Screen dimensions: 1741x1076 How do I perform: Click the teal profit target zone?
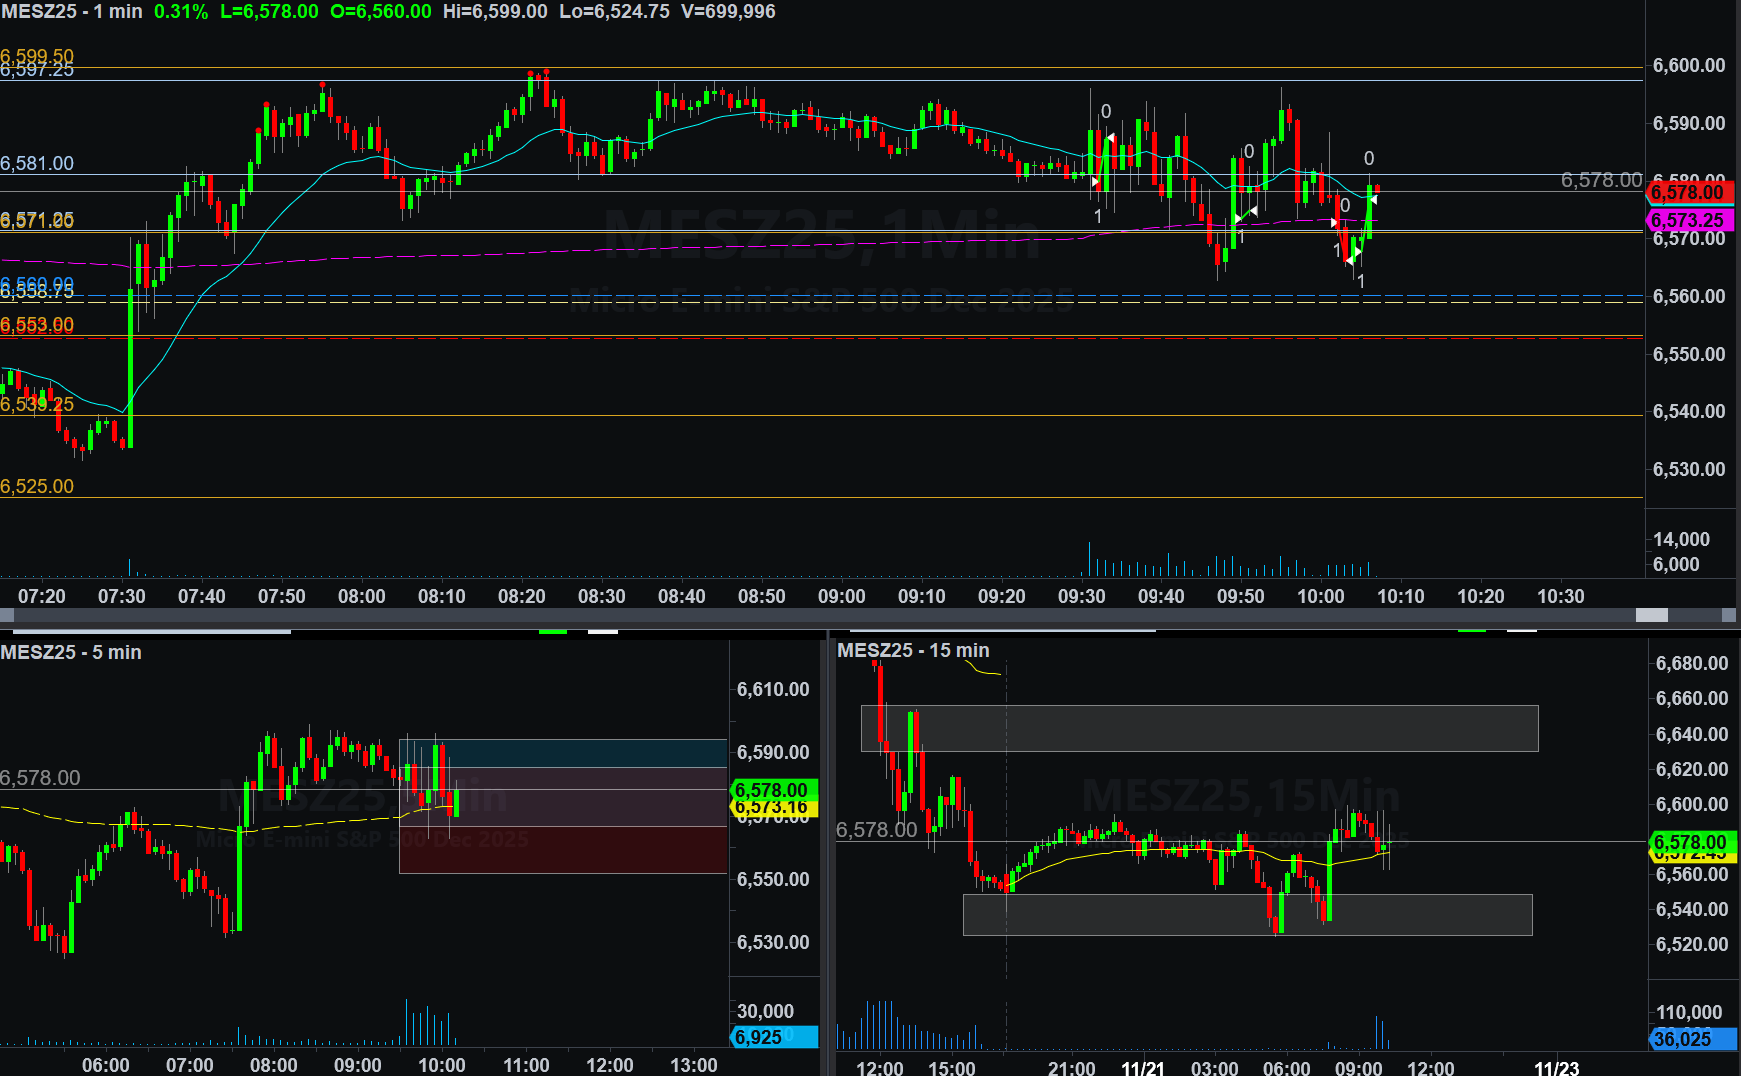click(x=562, y=753)
